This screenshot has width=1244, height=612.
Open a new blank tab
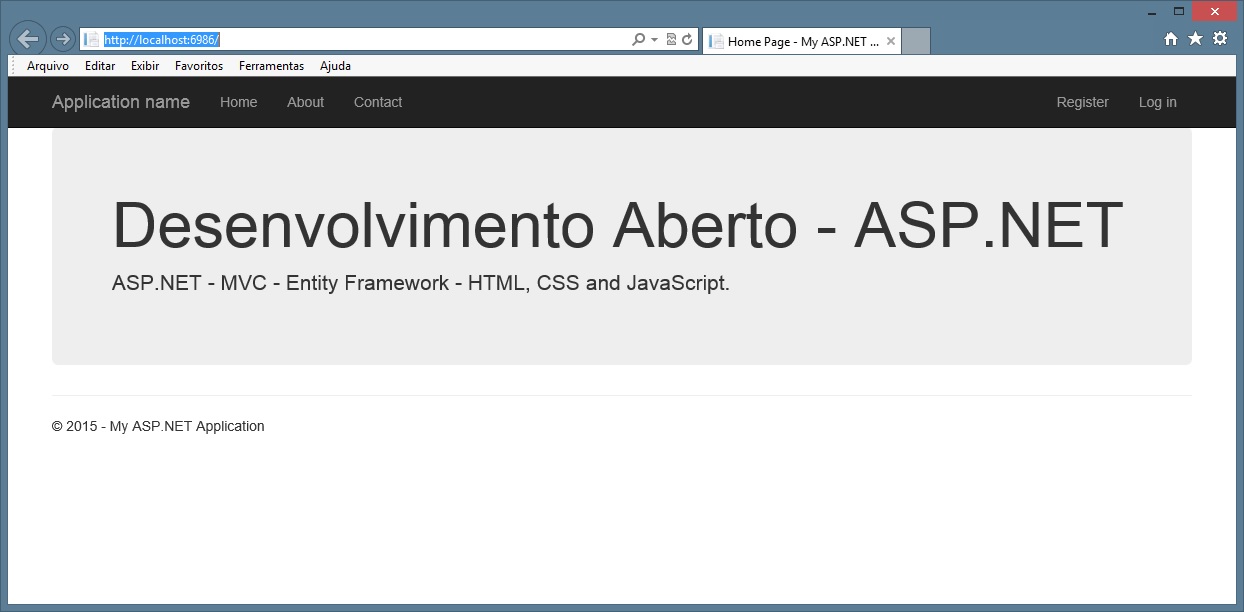point(916,41)
